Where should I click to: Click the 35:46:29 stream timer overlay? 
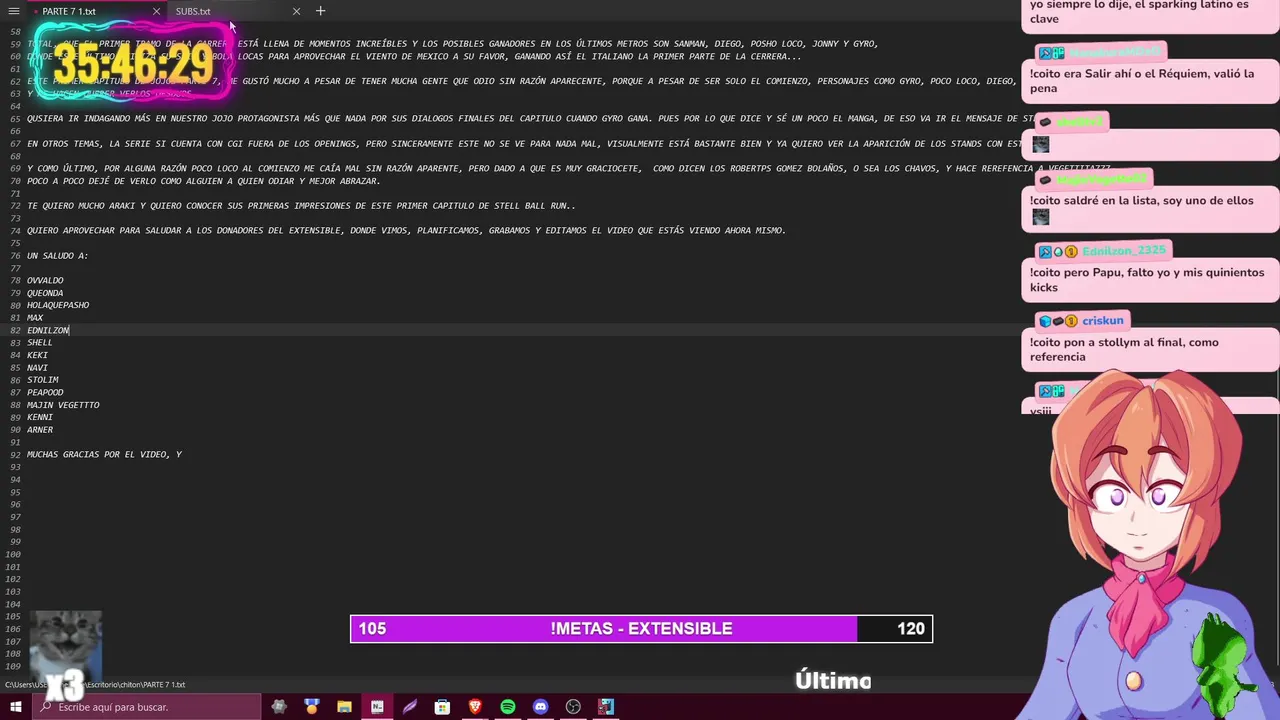132,64
